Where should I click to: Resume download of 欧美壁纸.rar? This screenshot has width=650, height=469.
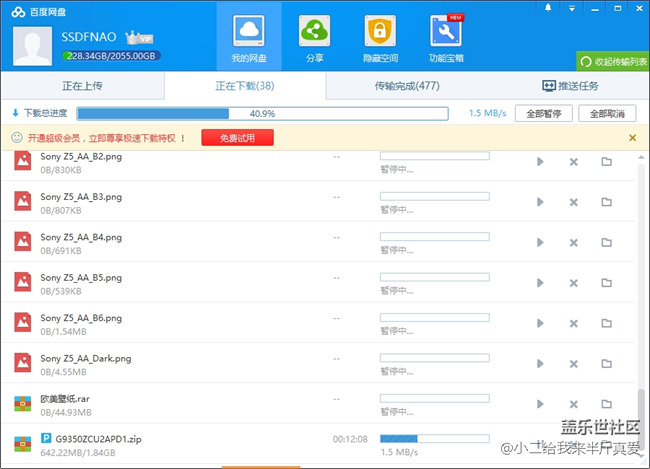click(540, 404)
